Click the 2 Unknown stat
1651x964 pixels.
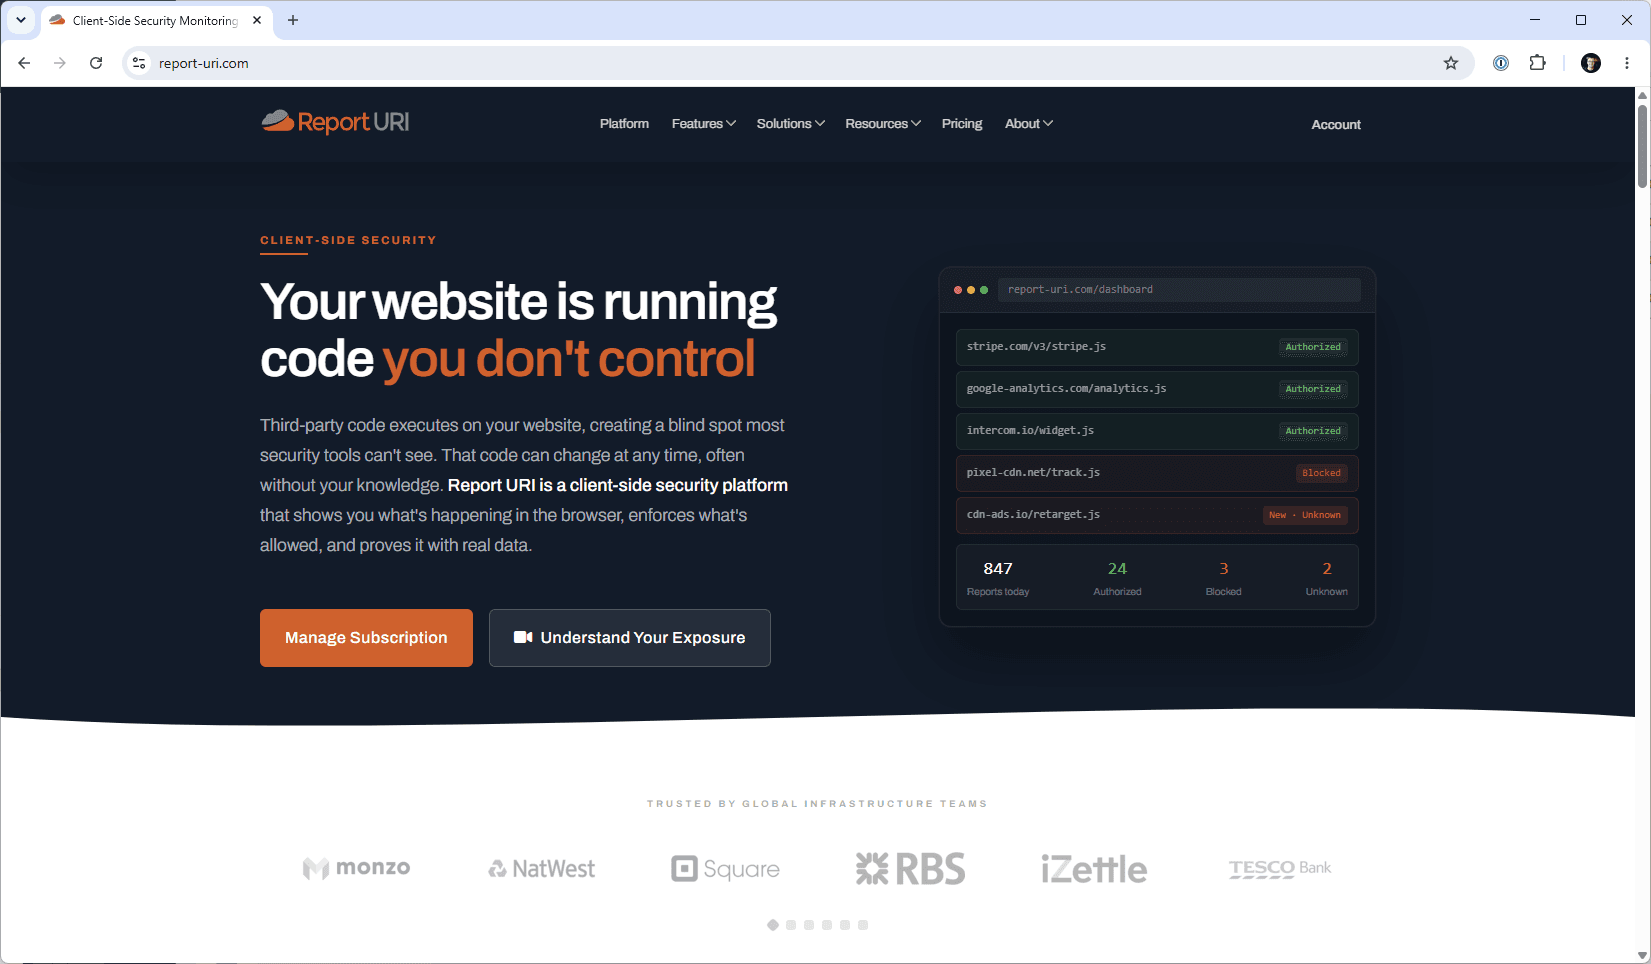[x=1327, y=578]
